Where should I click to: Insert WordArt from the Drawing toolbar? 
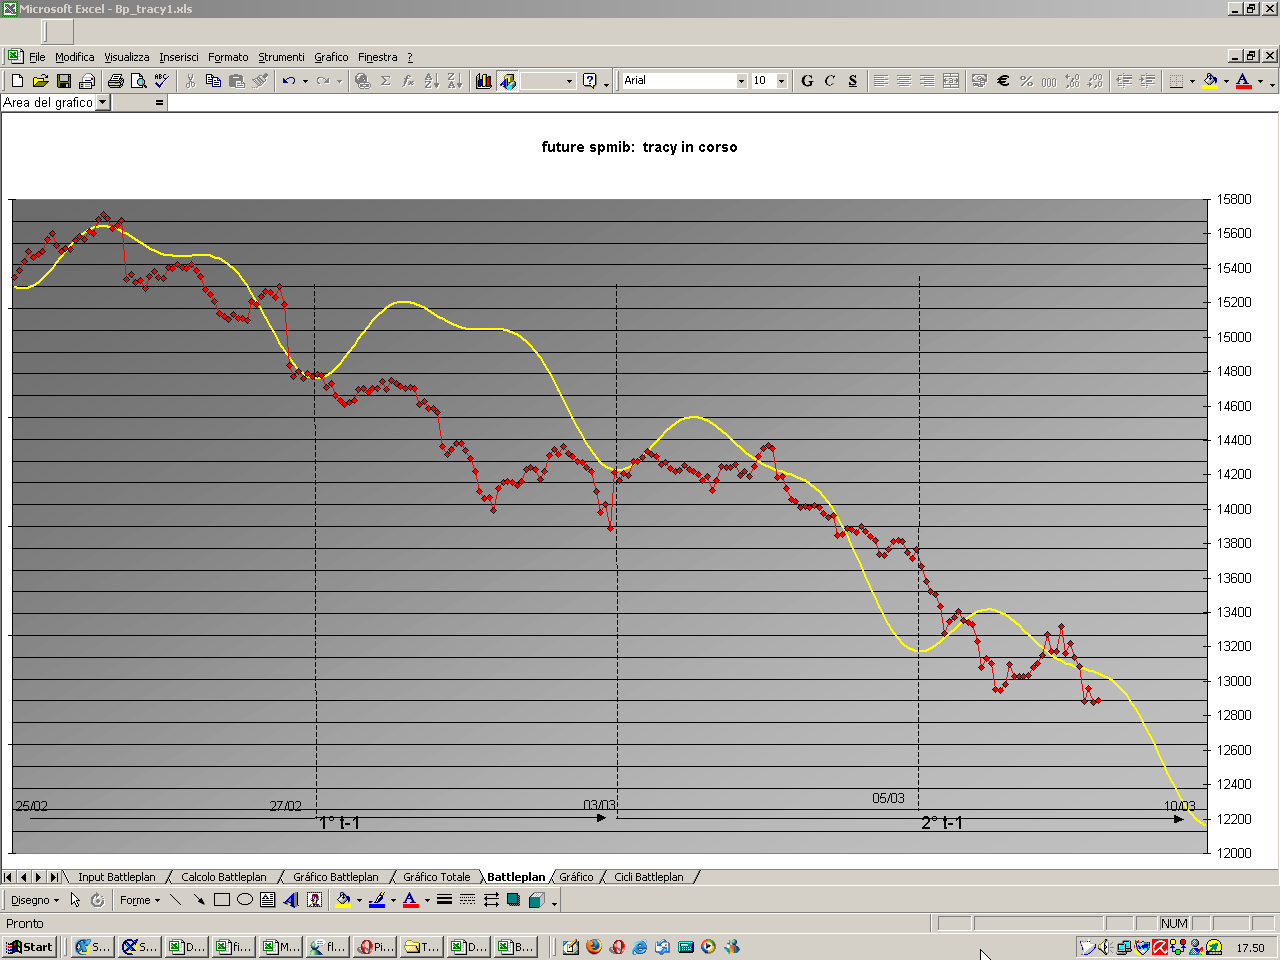pyautogui.click(x=291, y=900)
